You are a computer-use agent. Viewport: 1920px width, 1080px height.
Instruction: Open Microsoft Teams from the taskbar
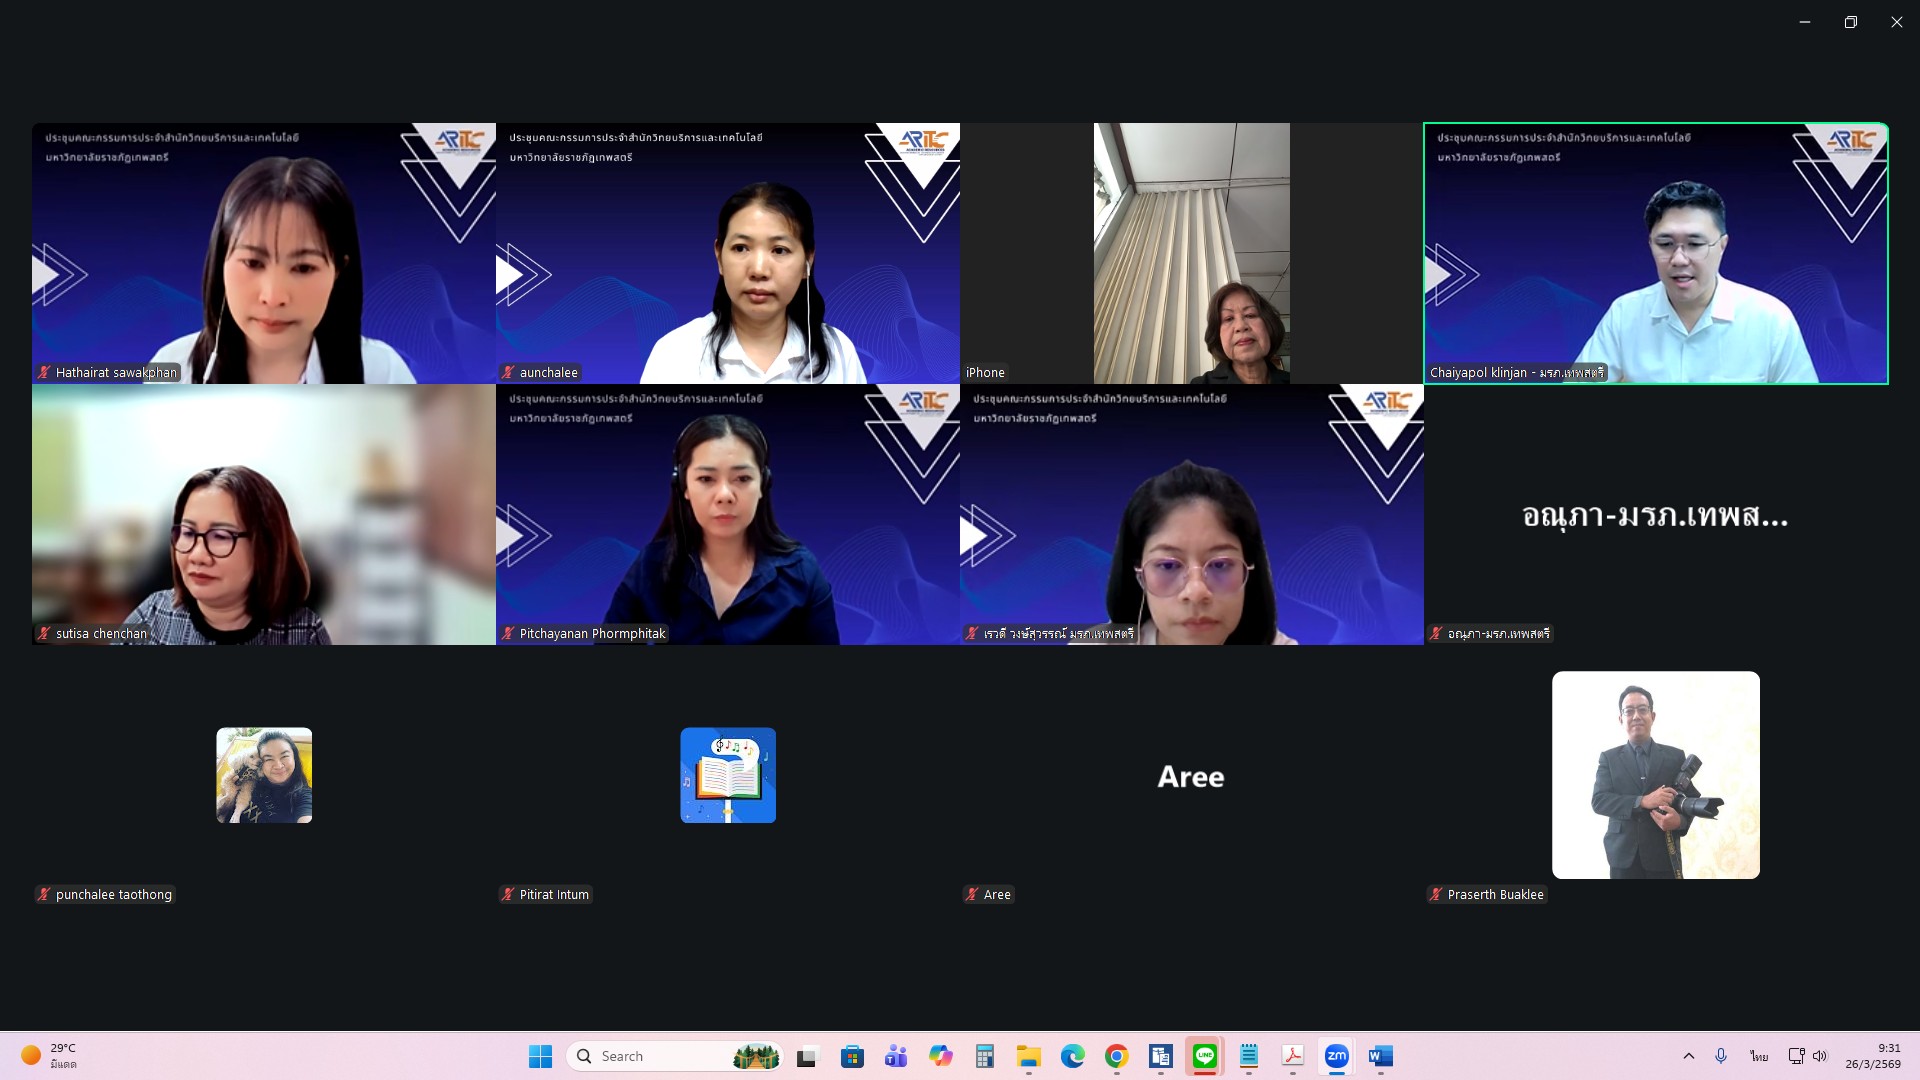(x=896, y=1056)
